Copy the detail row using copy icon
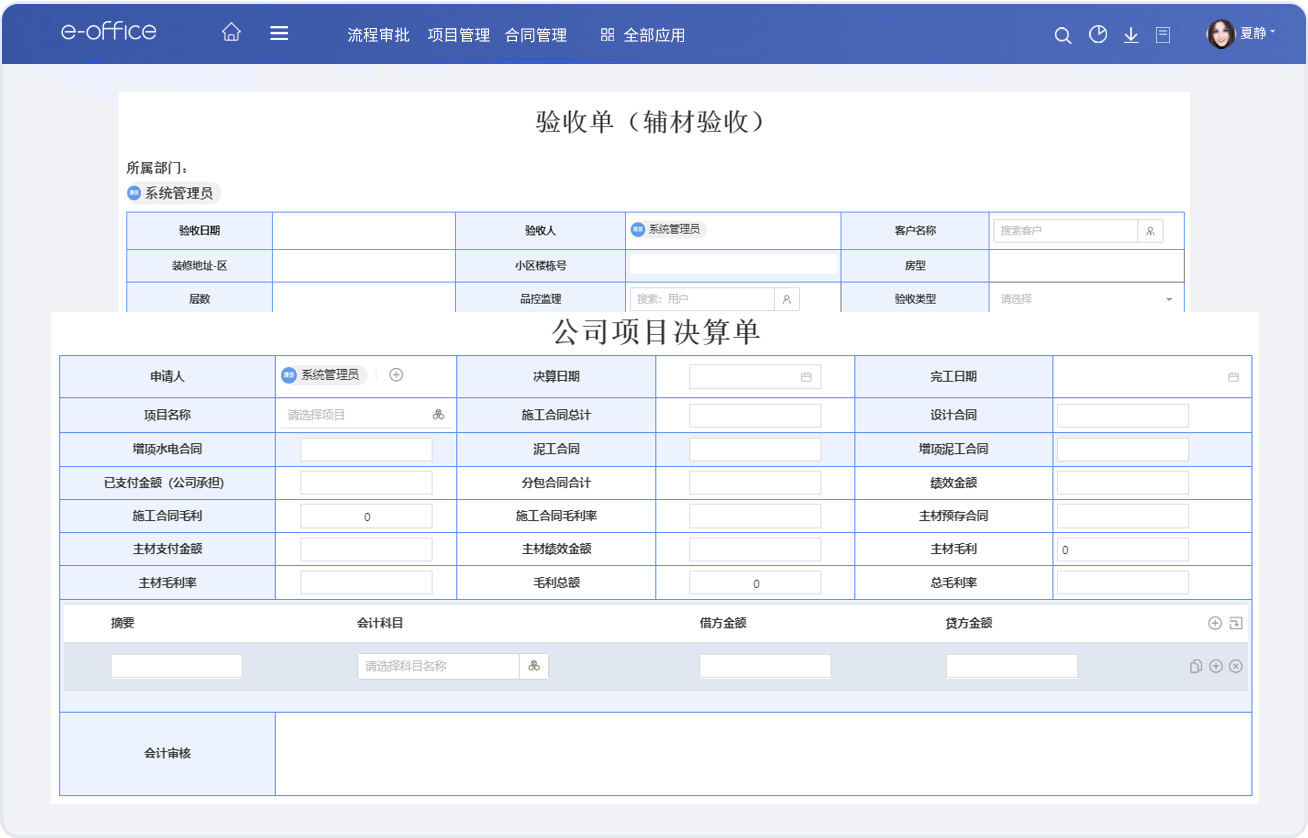 [x=1195, y=666]
